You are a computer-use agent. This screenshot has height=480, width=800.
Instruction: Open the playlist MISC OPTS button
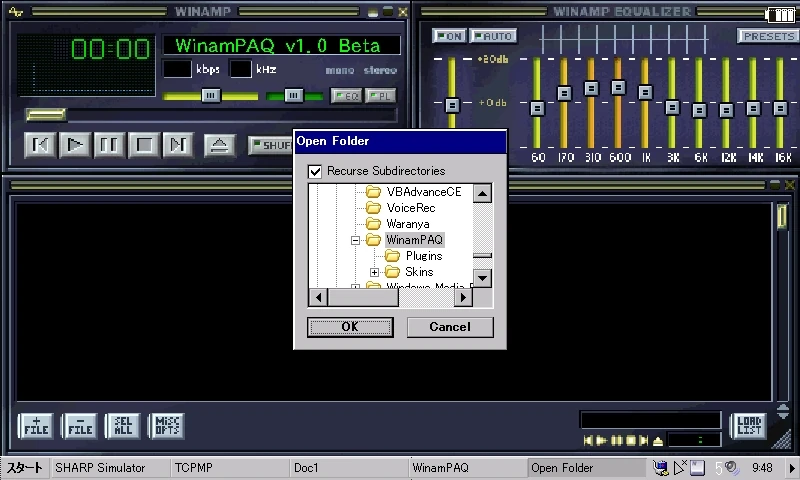167,426
